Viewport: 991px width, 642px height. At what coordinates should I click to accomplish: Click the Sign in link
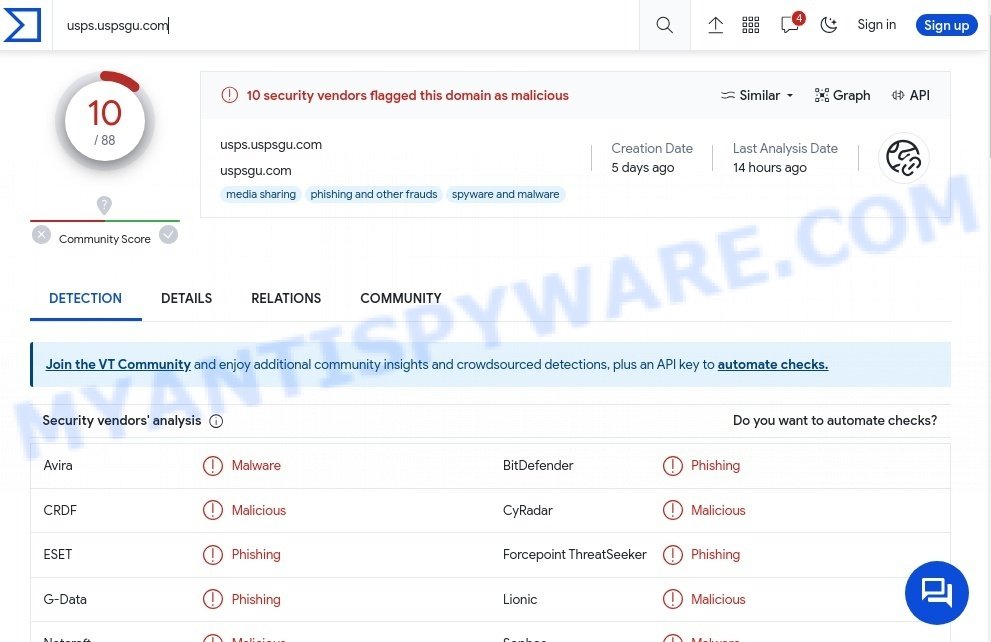(x=876, y=25)
